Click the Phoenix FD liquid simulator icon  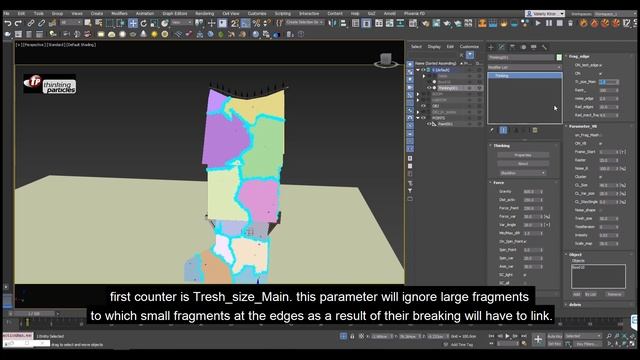[493, 23]
